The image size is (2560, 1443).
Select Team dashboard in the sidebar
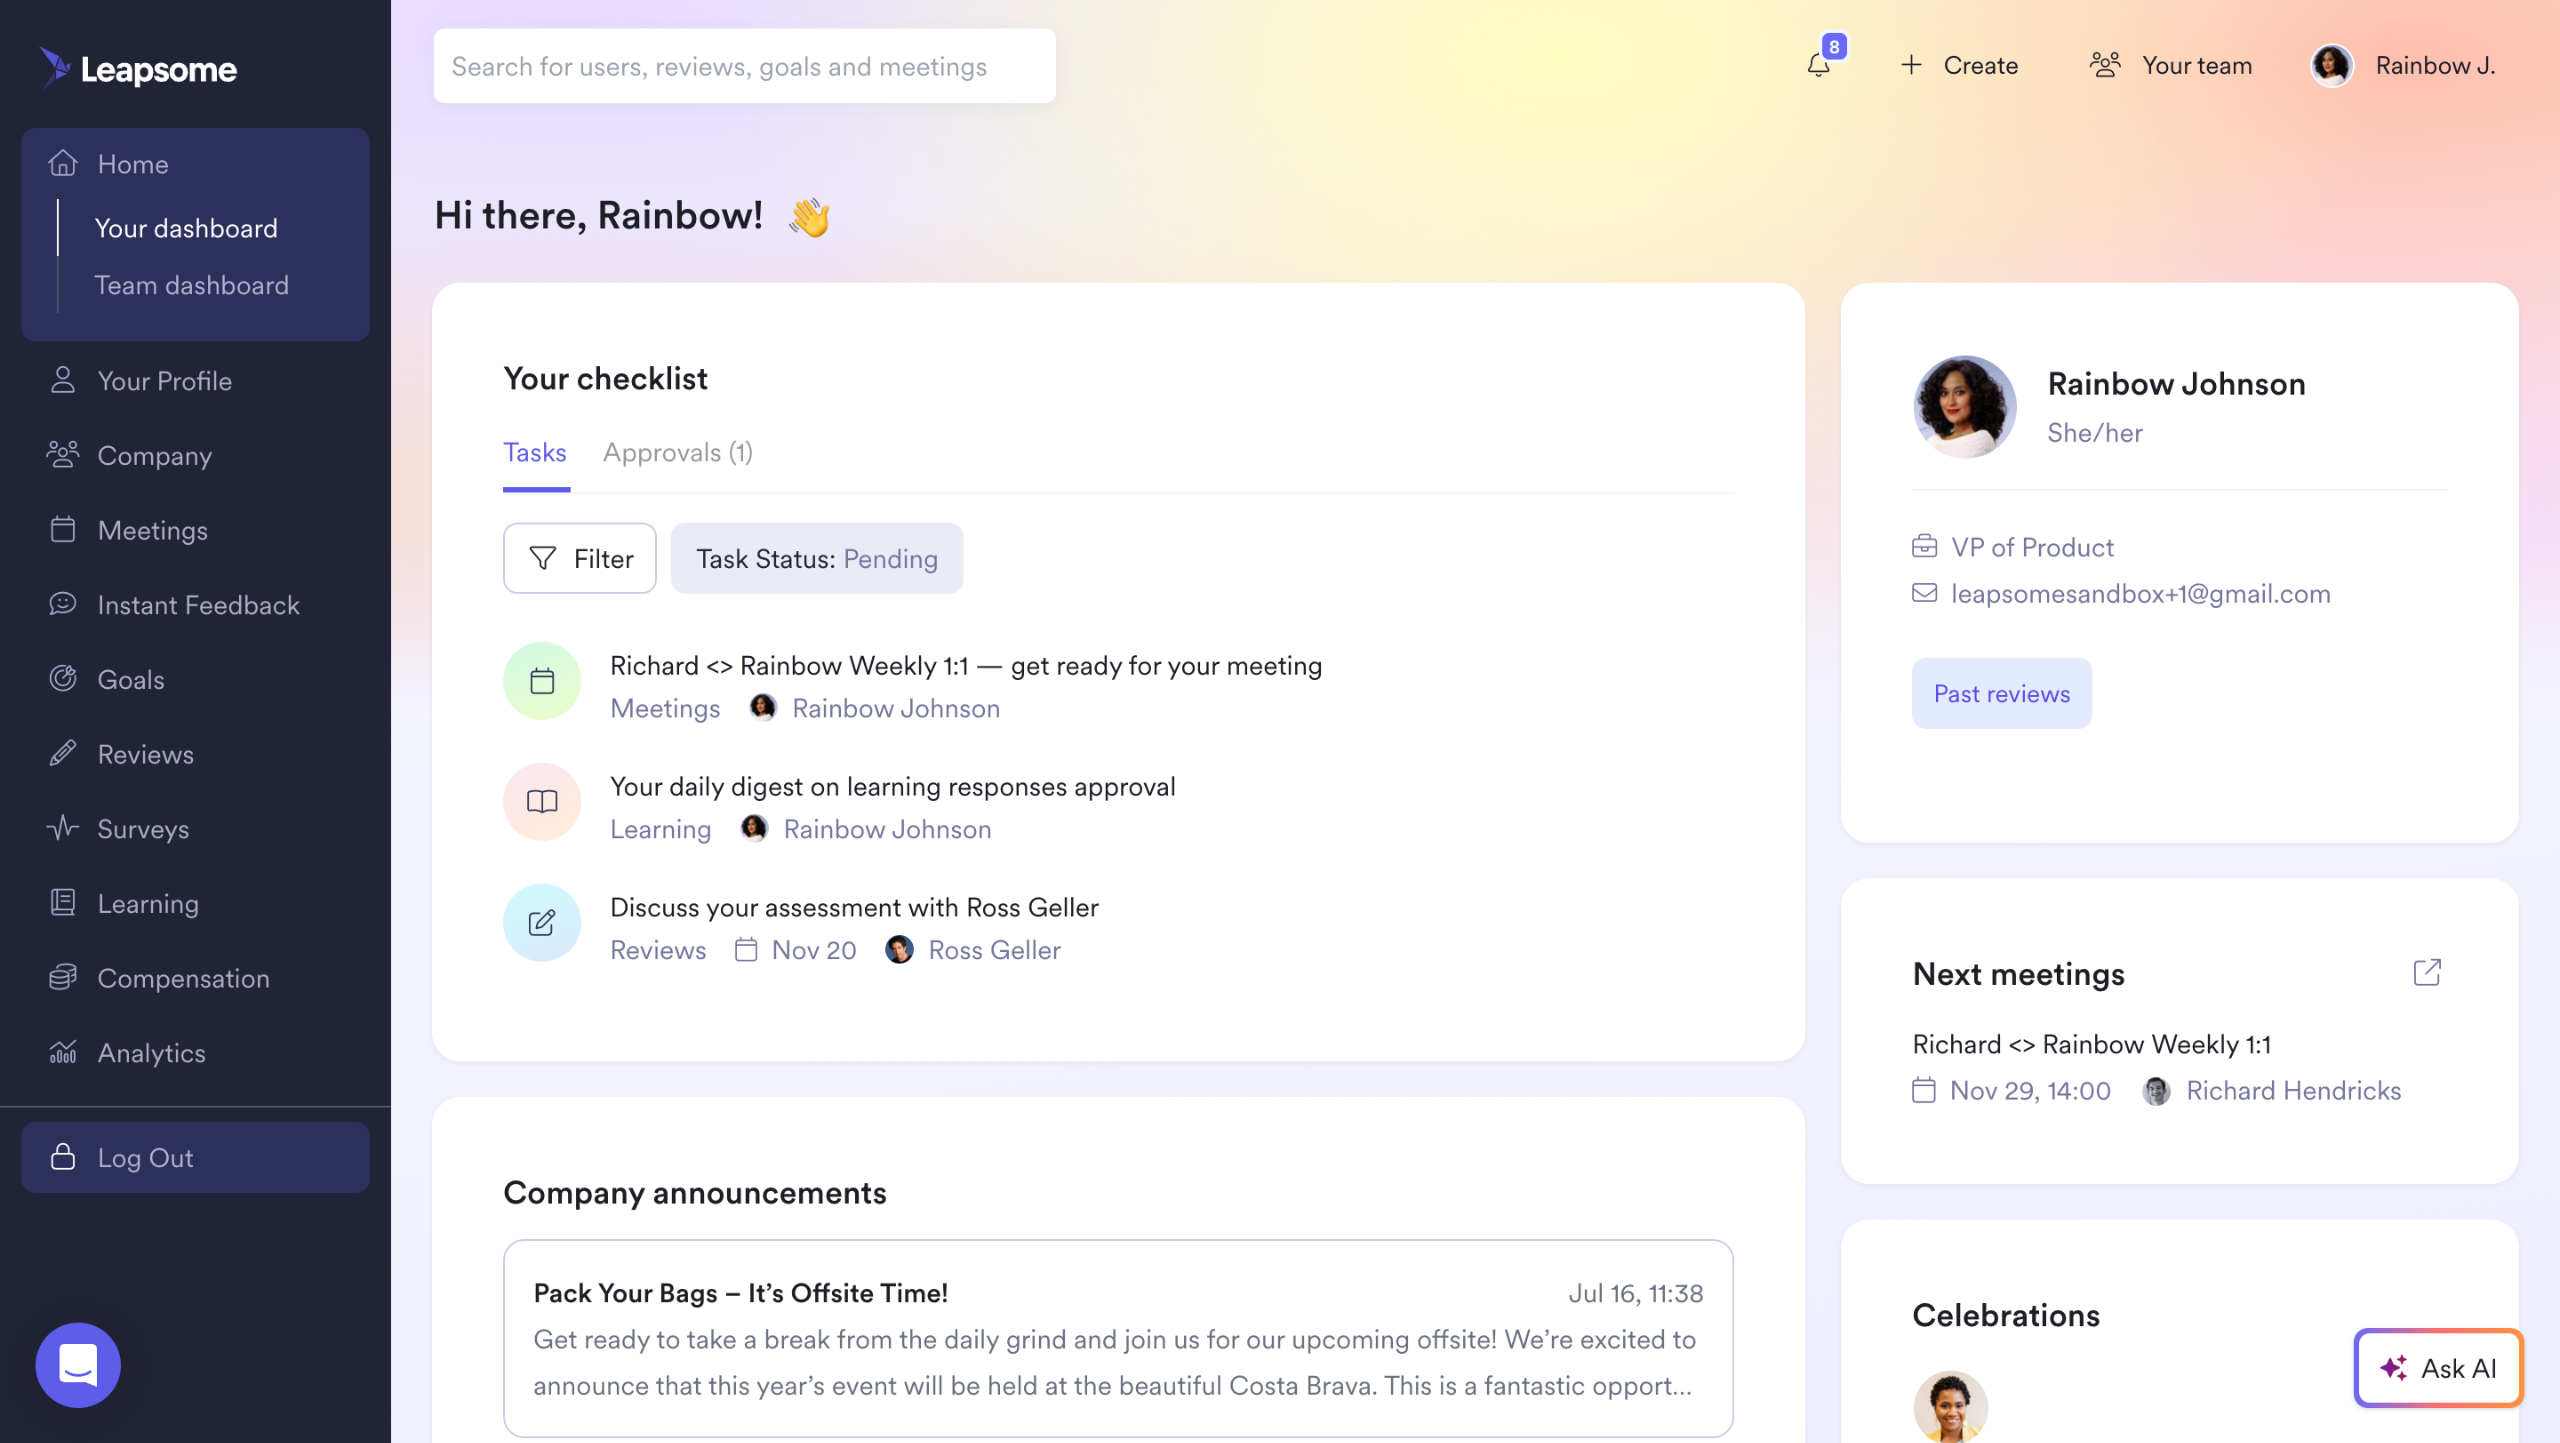pos(191,285)
